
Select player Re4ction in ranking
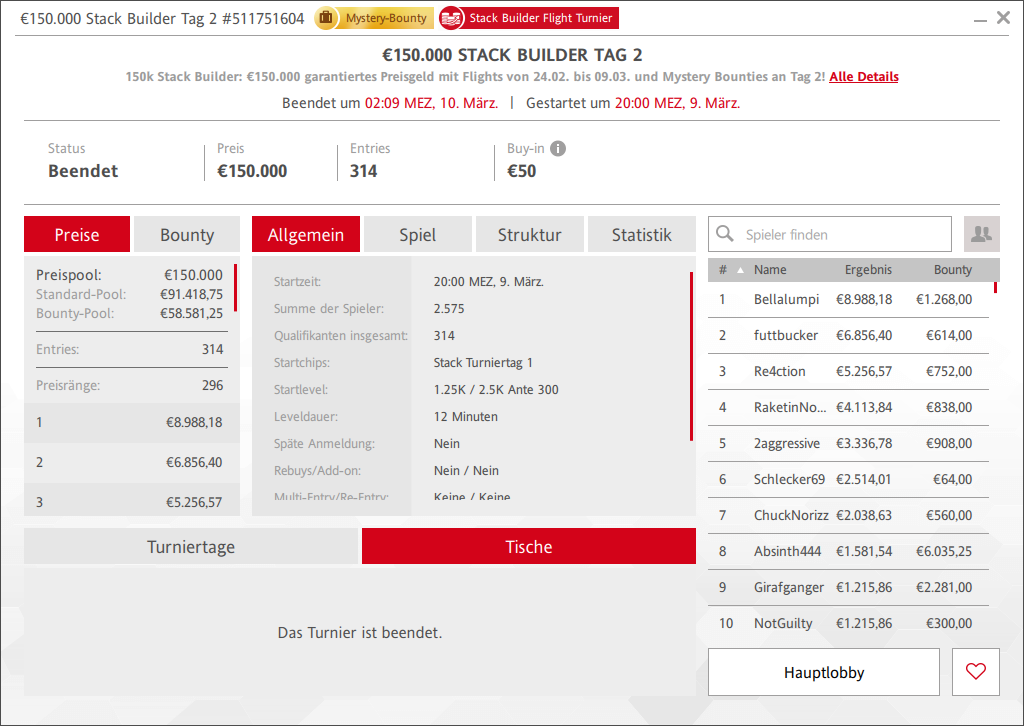(848, 371)
